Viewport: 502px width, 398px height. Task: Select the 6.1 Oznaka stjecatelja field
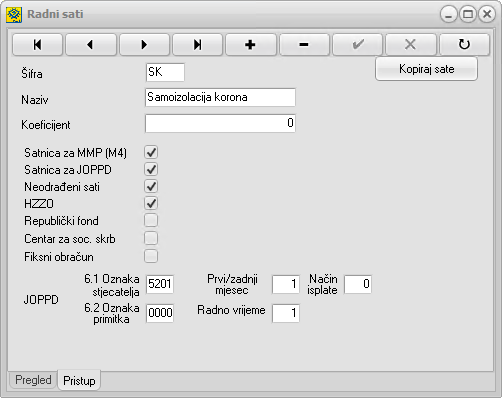tap(160, 284)
